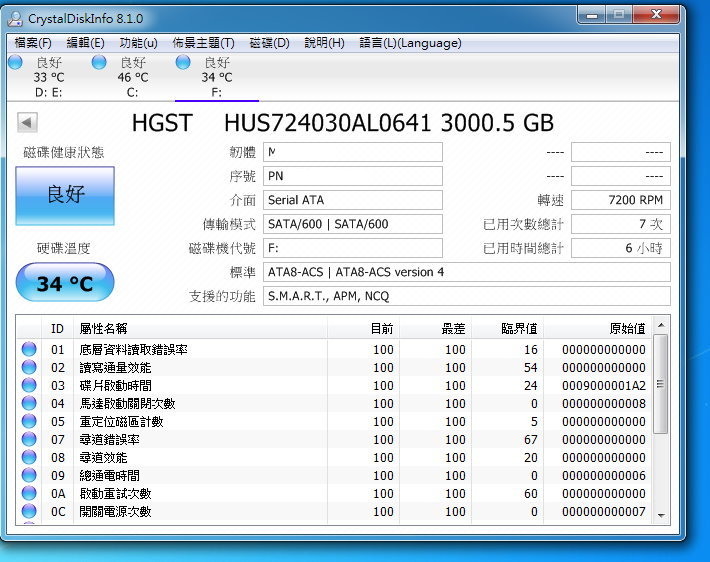
Task: Select the 讀寫通量效能 row
Action: pyautogui.click(x=334, y=367)
